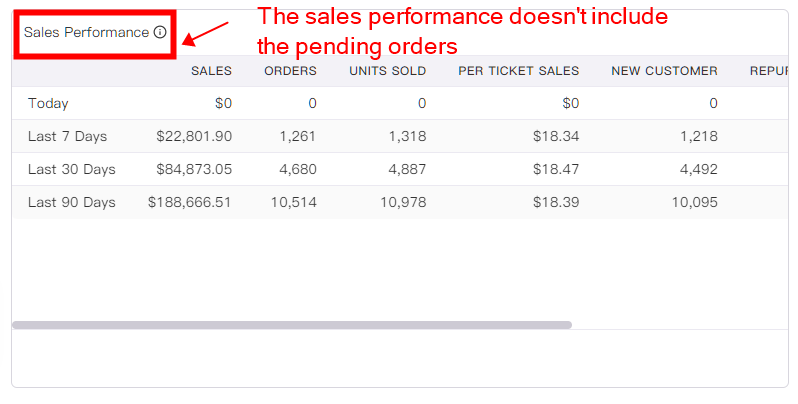The width and height of the screenshot is (798, 404).
Task: Click the 10,095 new customer value
Action: coord(695,202)
